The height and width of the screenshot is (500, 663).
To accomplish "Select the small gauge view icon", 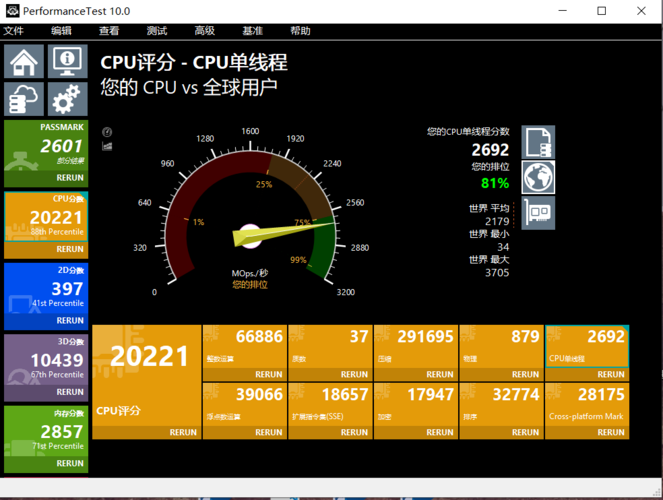I will click(107, 131).
